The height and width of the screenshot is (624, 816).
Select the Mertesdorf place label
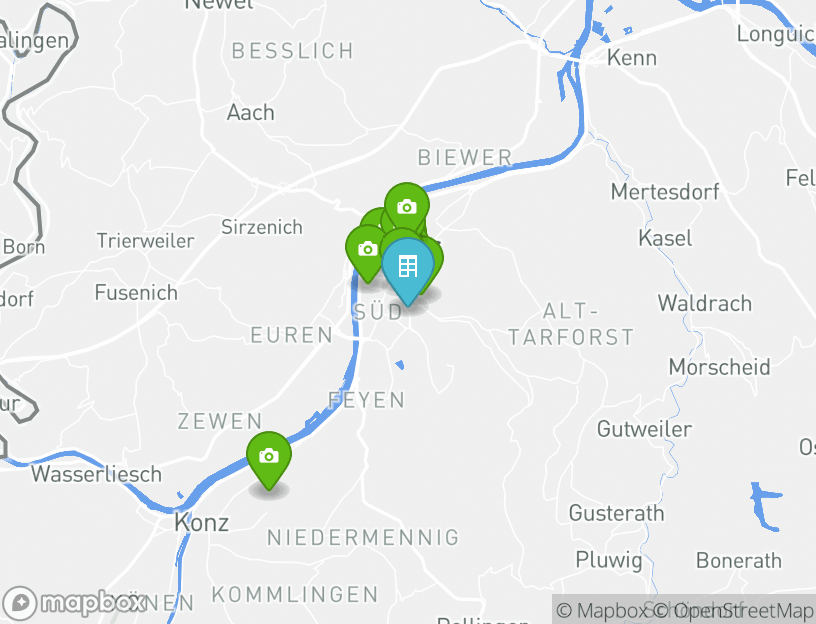pos(665,192)
